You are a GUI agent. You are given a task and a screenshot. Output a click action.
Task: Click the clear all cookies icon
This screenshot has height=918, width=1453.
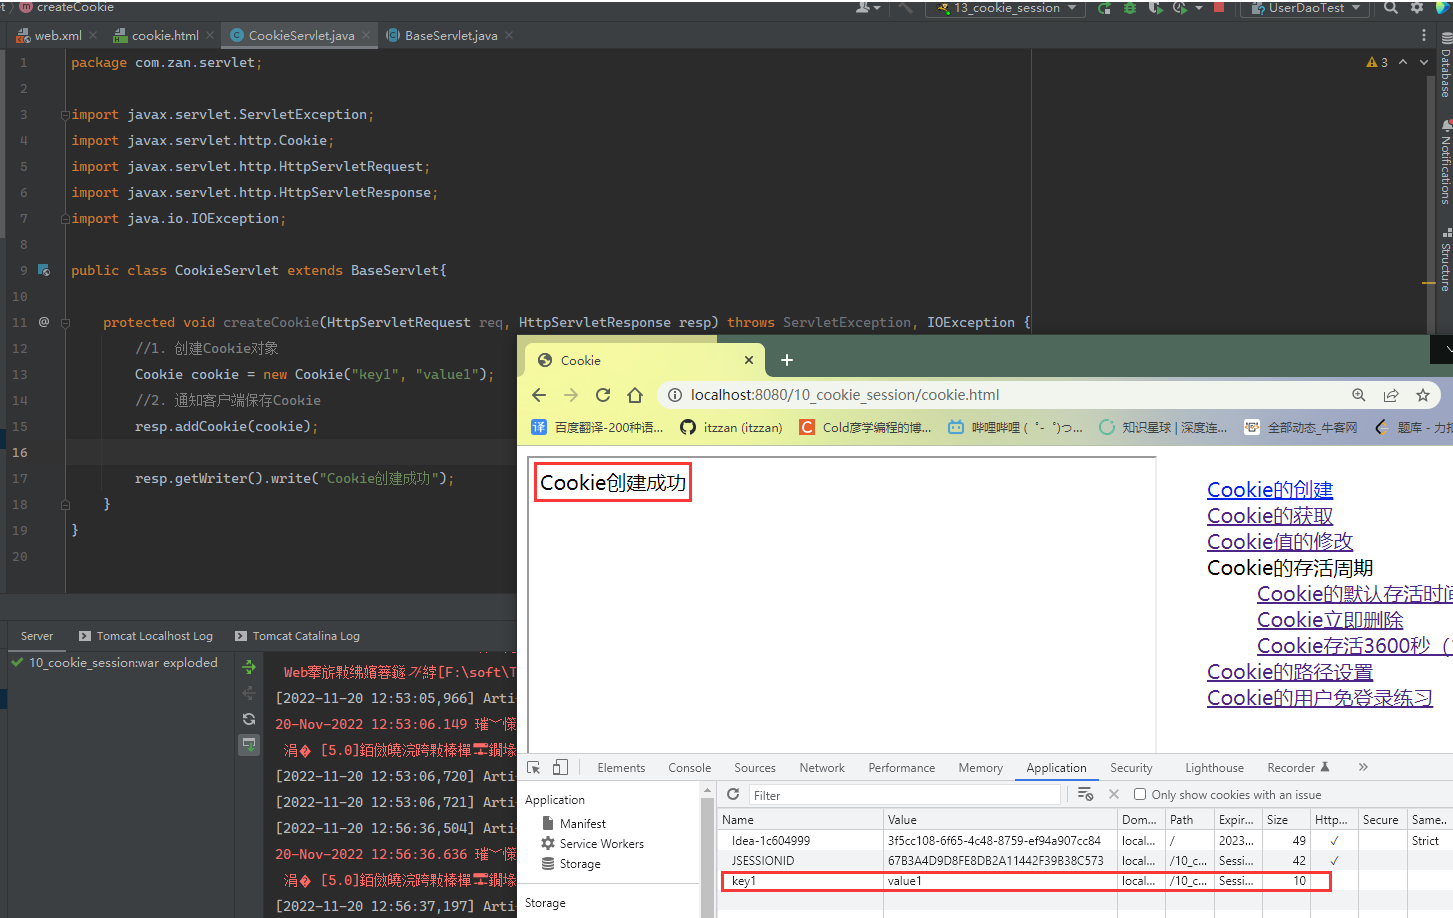1085,794
